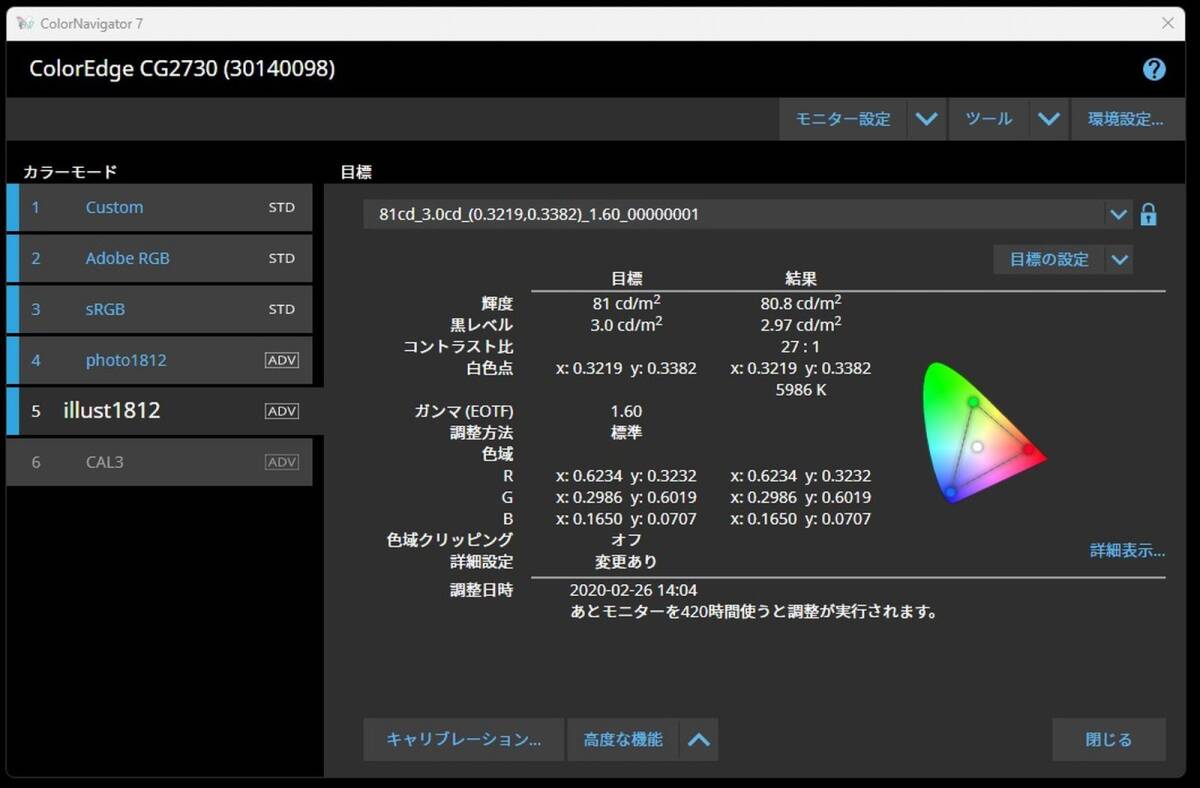The height and width of the screenshot is (788, 1200).
Task: Click the 閉じる button
Action: (1109, 740)
